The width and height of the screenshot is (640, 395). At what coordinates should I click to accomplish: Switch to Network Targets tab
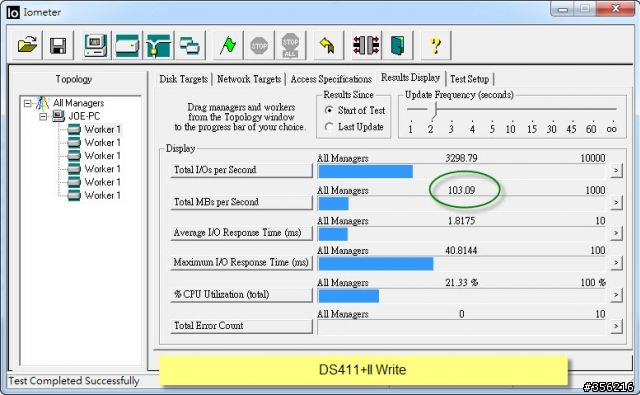point(249,79)
